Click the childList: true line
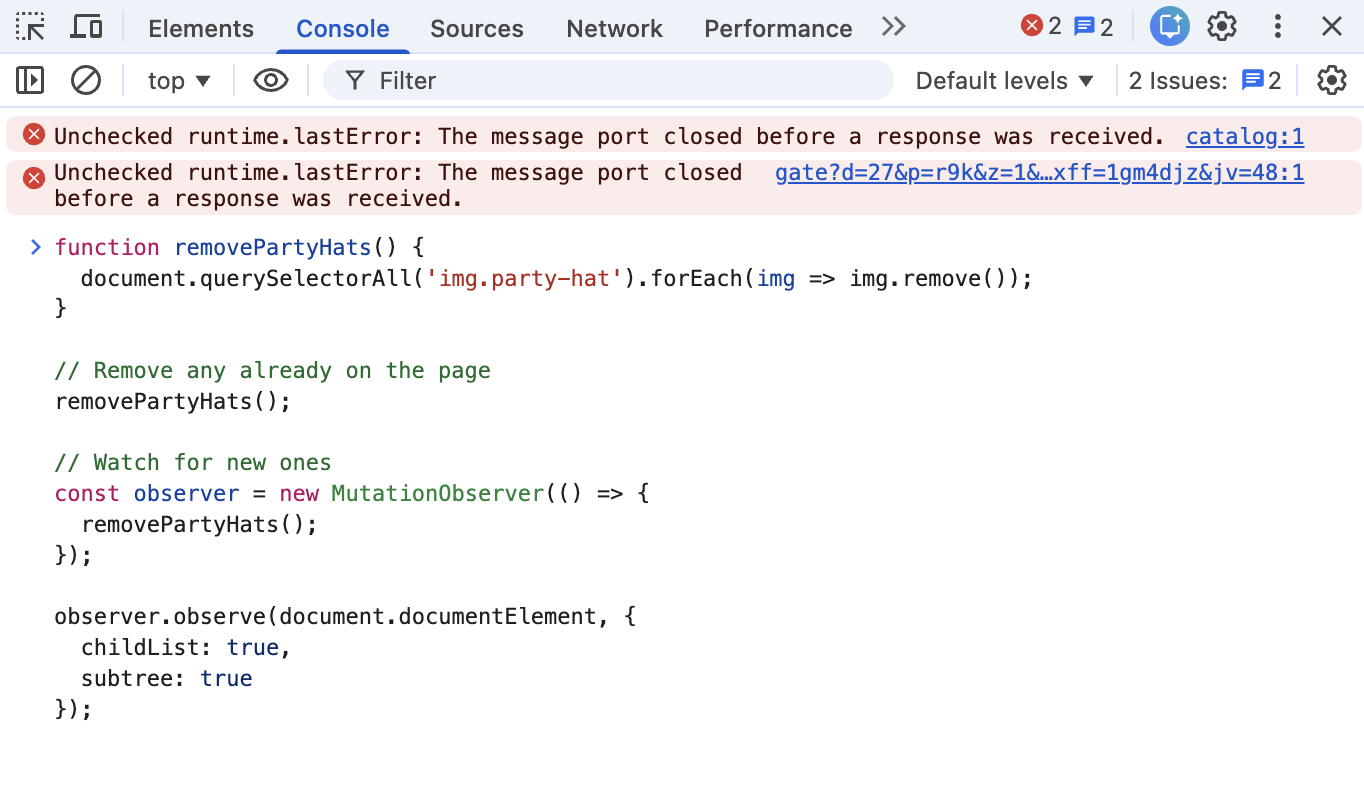The width and height of the screenshot is (1364, 794). tap(186, 648)
